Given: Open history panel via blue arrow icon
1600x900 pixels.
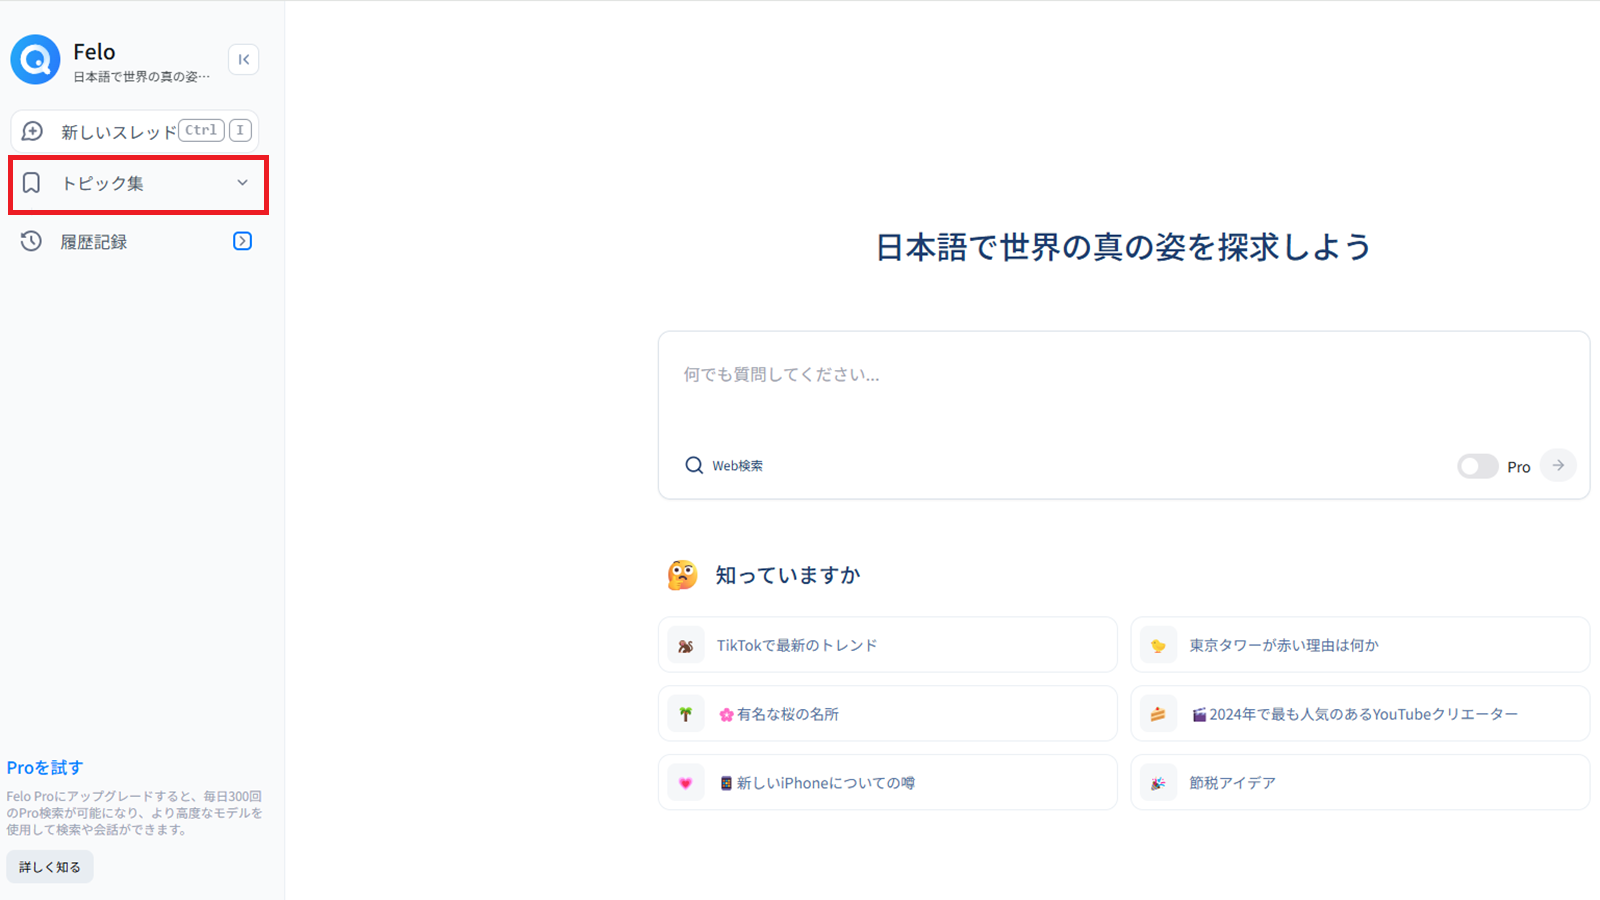Looking at the screenshot, I should coord(242,241).
